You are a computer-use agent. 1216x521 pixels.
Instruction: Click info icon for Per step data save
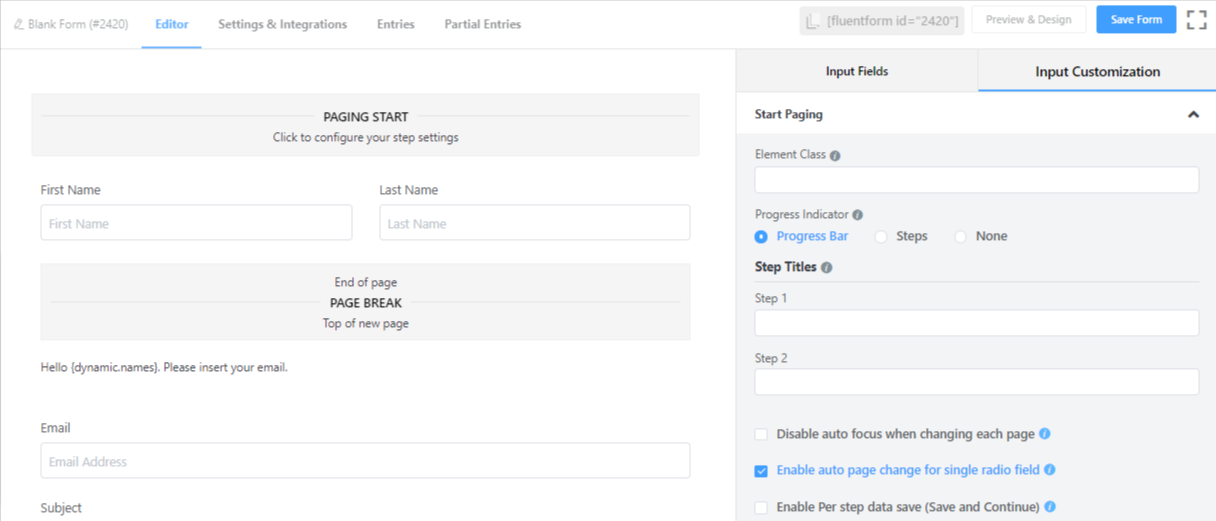(x=1050, y=507)
